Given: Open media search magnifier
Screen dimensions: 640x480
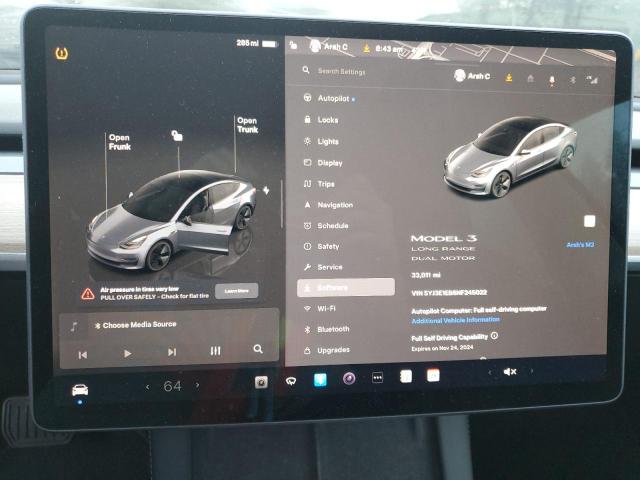Looking at the screenshot, I should tap(258, 349).
